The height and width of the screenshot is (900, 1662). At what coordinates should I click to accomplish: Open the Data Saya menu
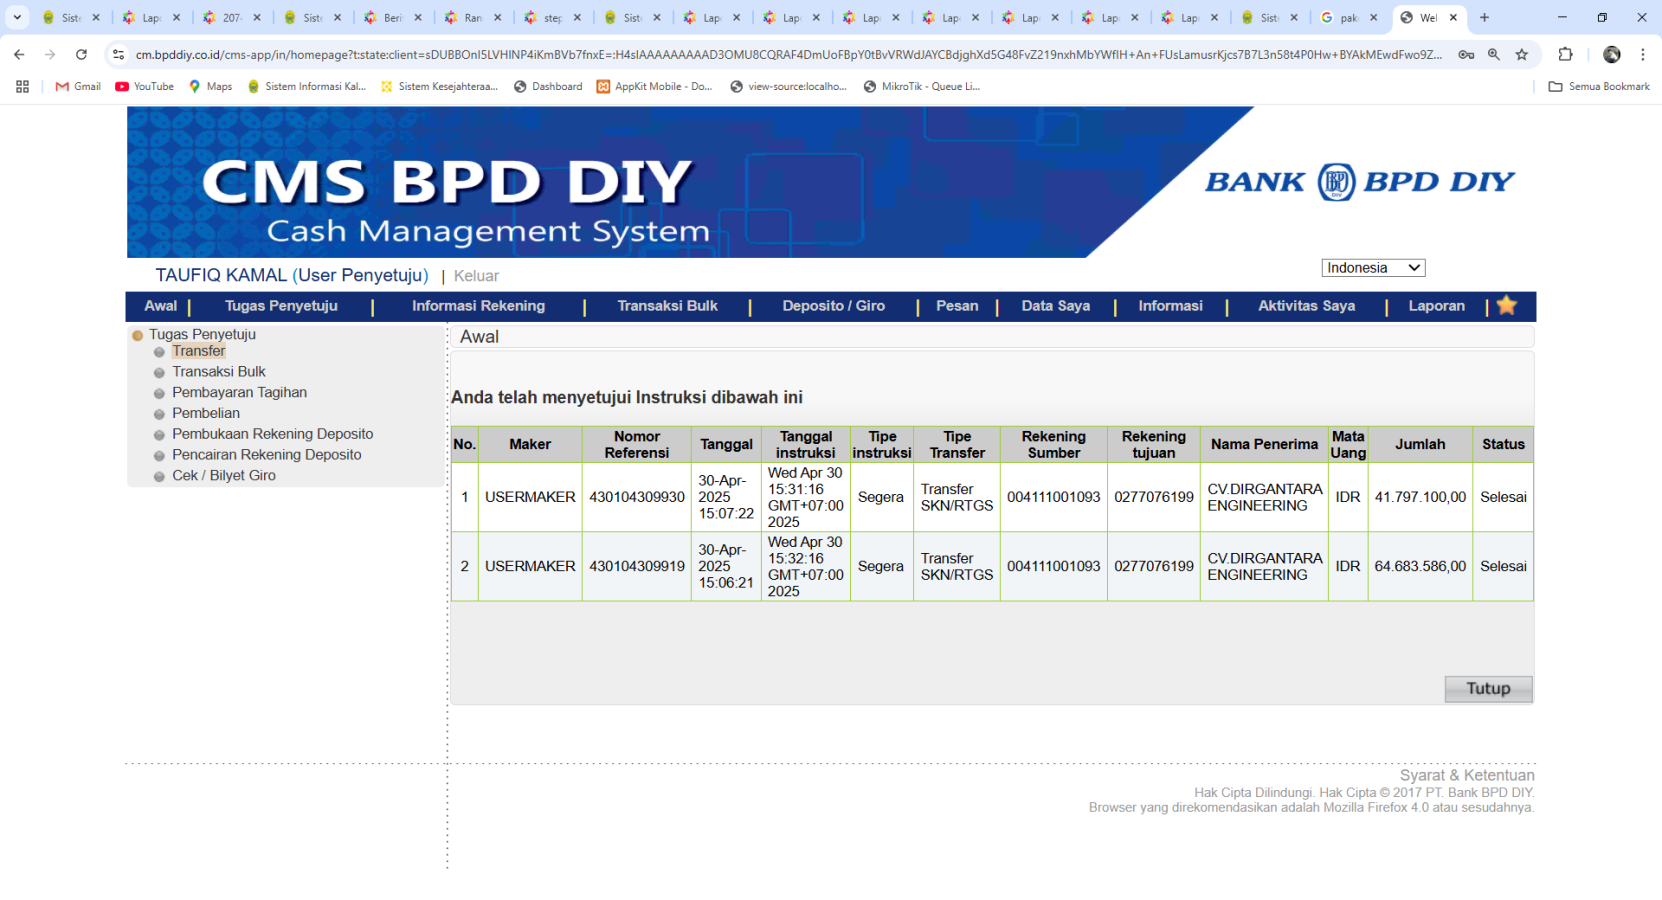[x=1055, y=306]
